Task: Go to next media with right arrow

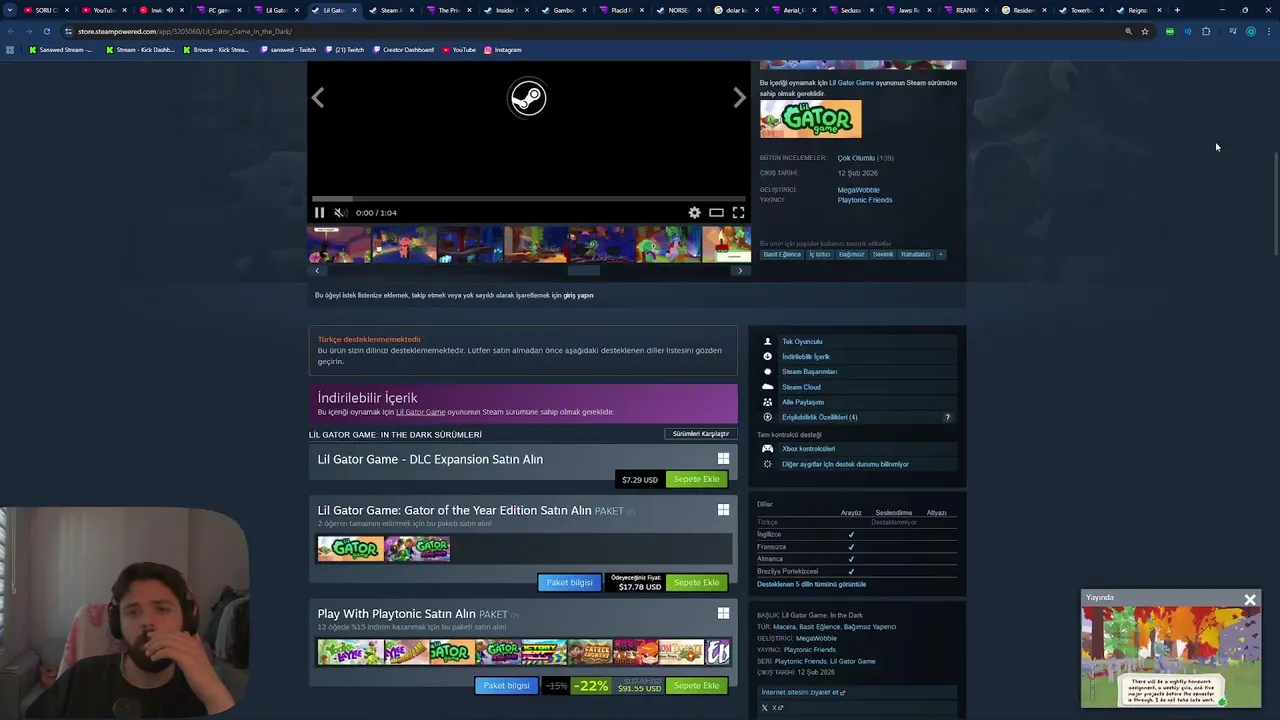Action: pyautogui.click(x=739, y=97)
